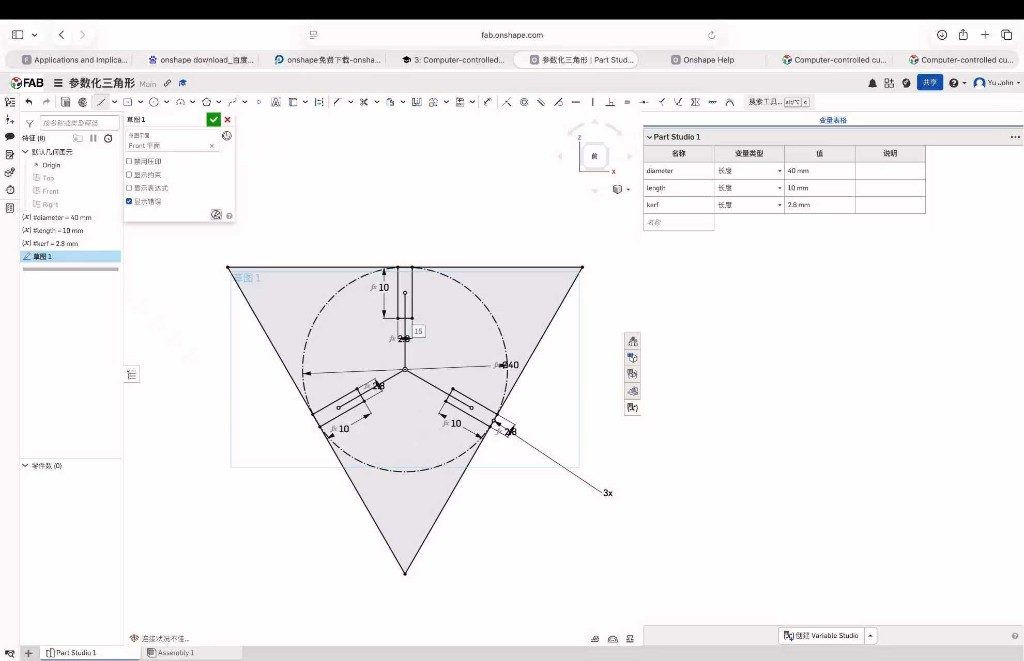Select the Rectangle sketch tool
The height and width of the screenshot is (661, 1024).
[127, 102]
